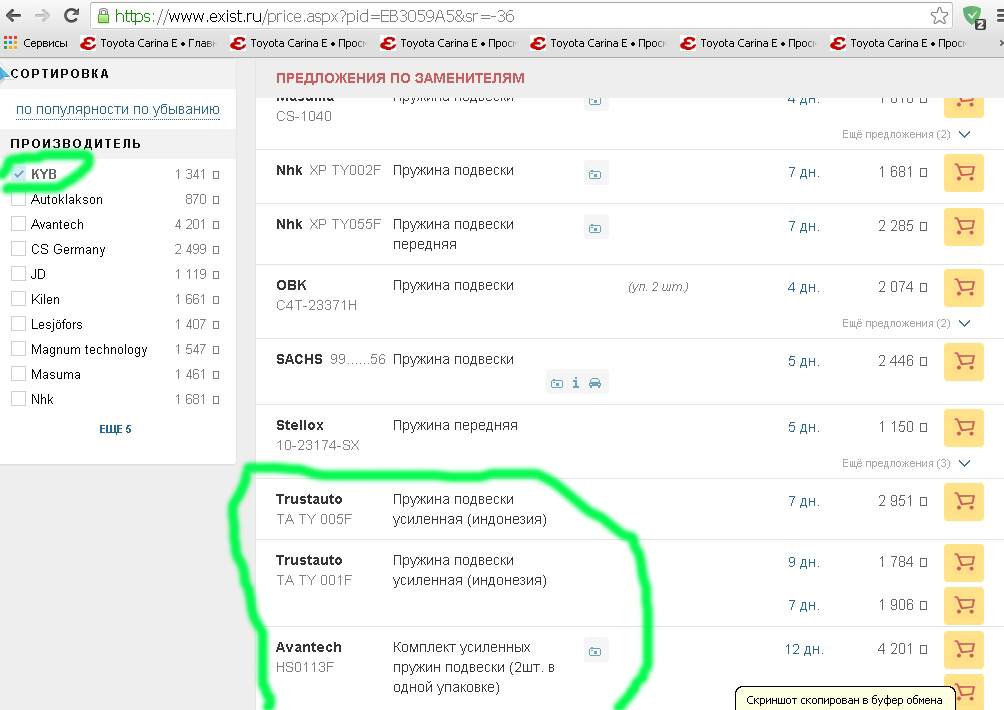Enable the Autoklakson manufacturer checkbox

click(x=19, y=199)
